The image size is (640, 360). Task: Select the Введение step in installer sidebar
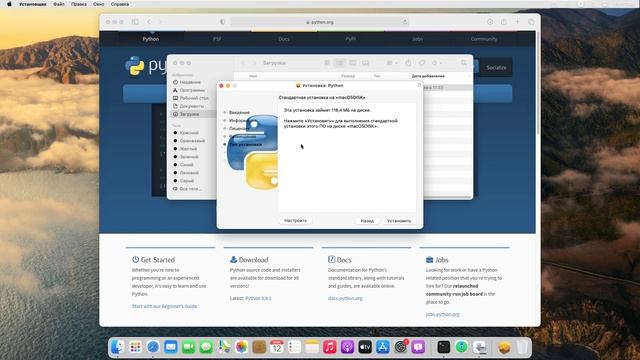pos(239,112)
